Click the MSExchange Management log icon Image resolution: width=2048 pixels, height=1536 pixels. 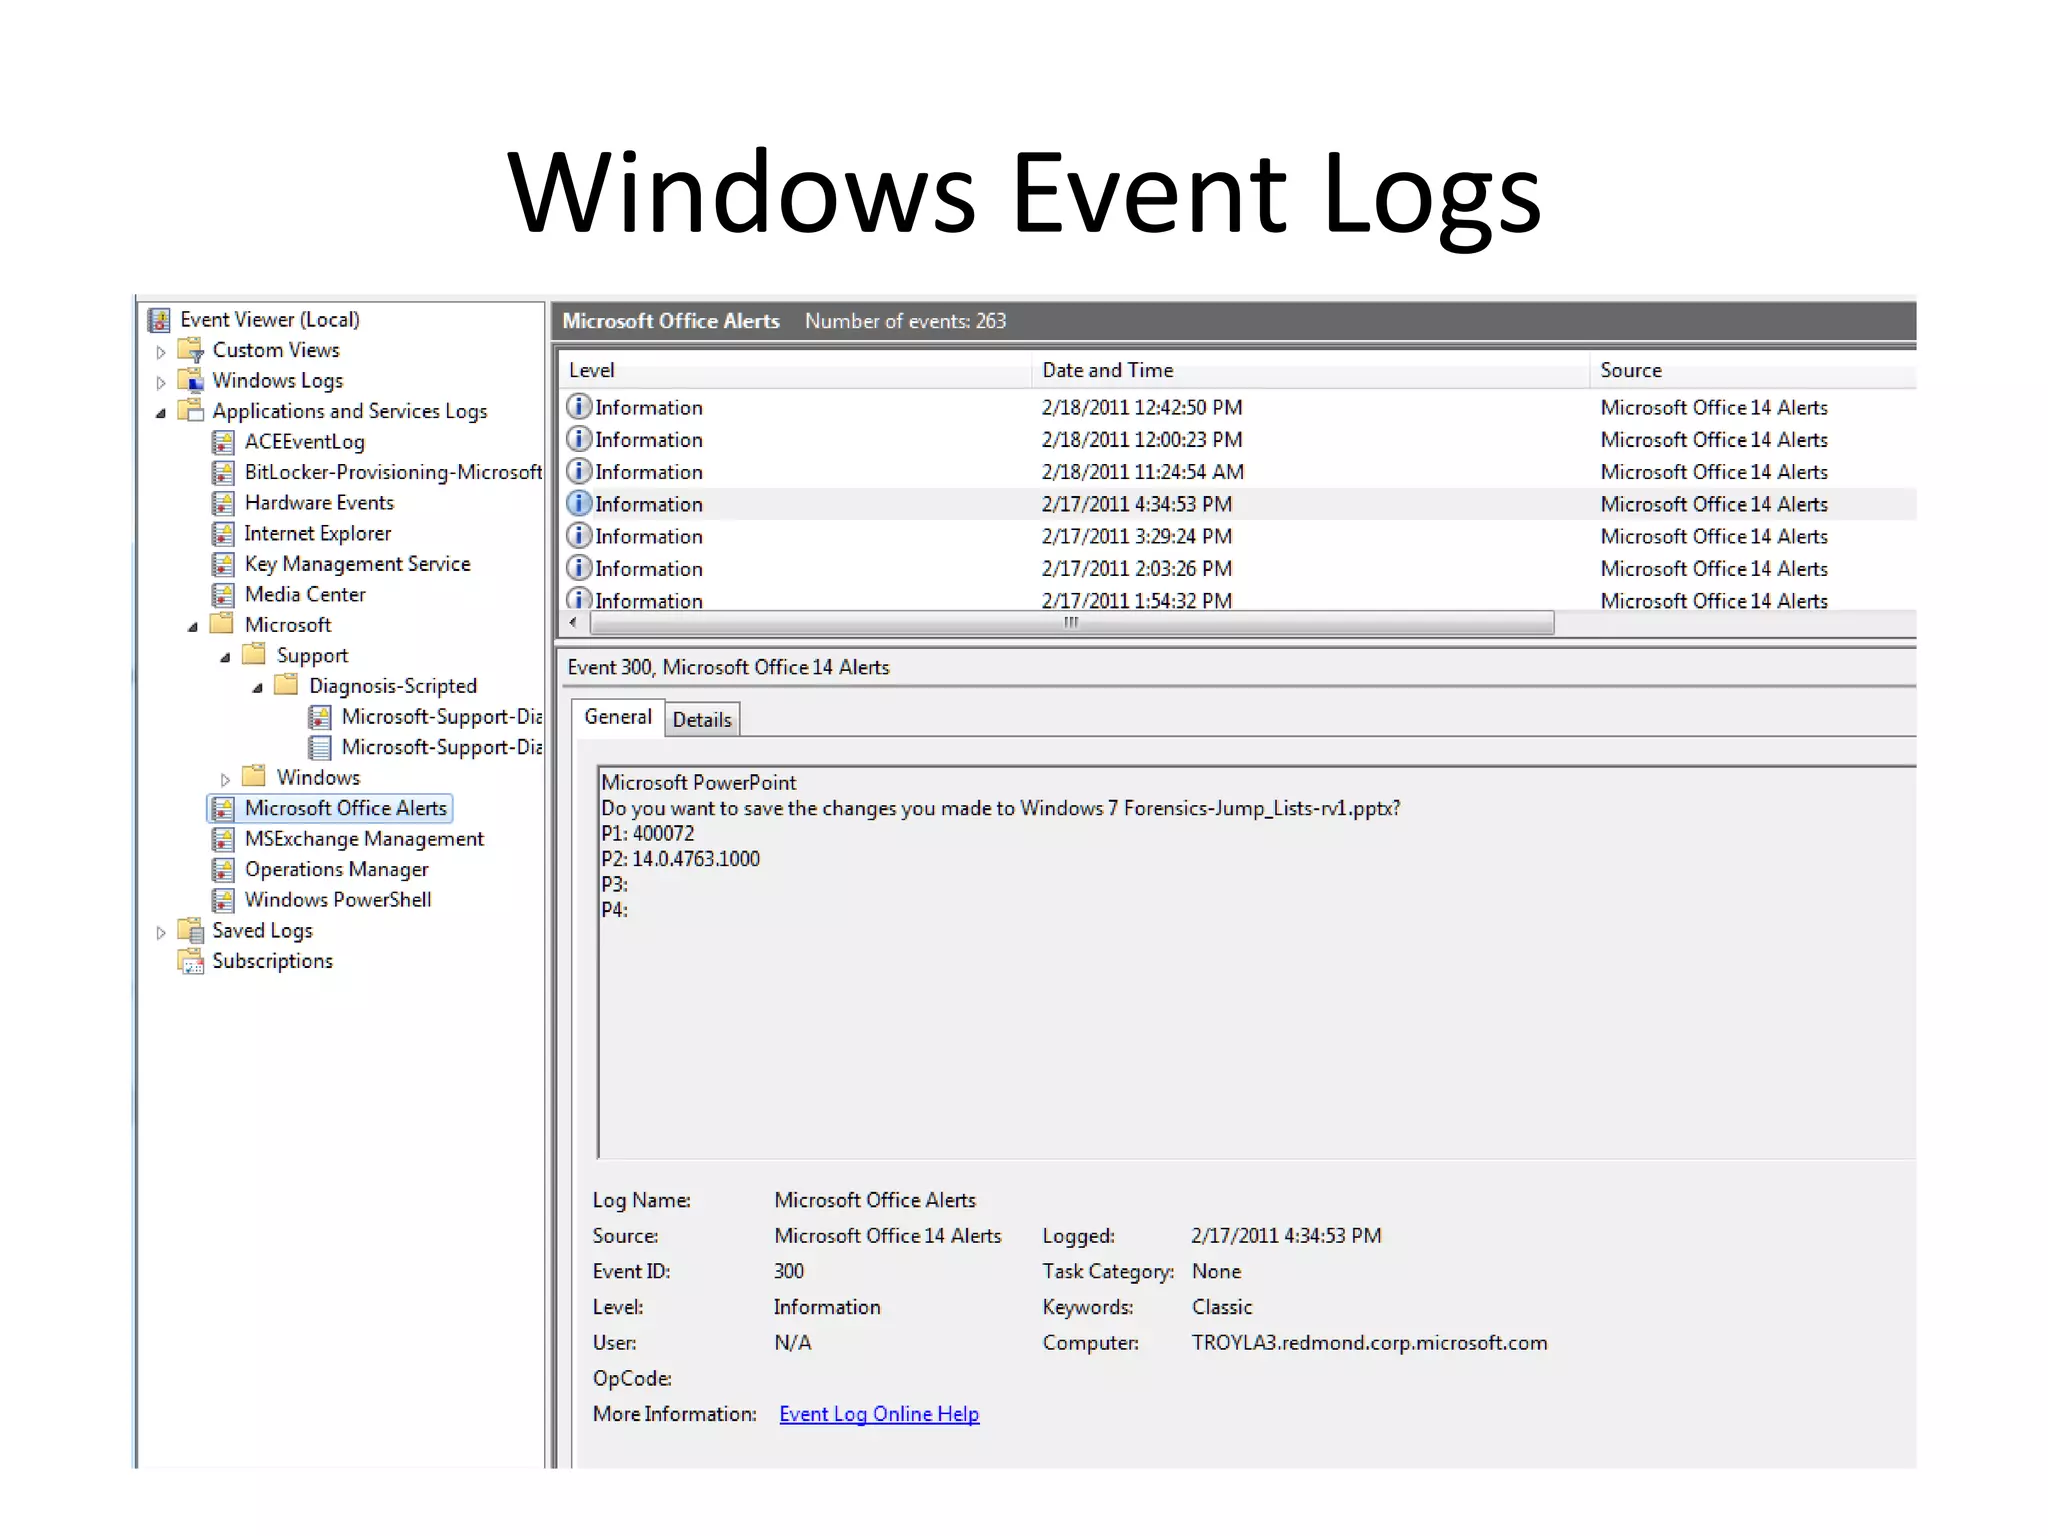223,839
